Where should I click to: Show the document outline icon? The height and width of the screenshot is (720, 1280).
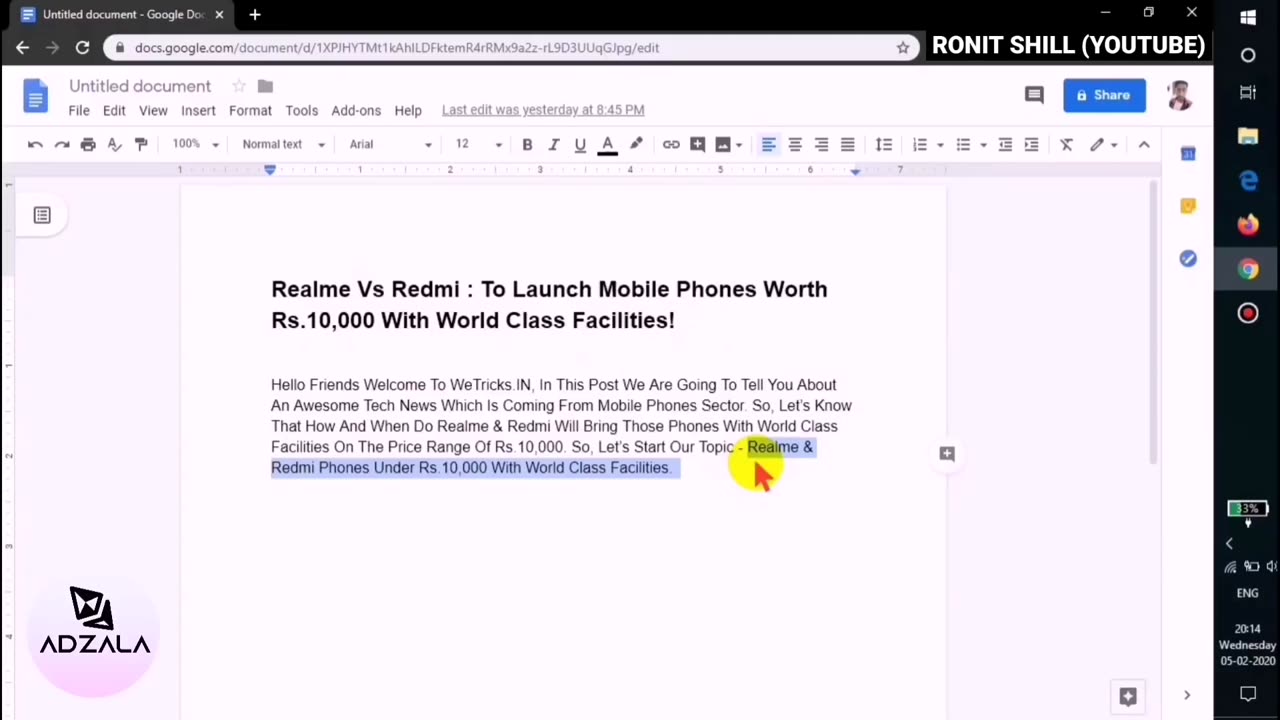click(x=42, y=215)
